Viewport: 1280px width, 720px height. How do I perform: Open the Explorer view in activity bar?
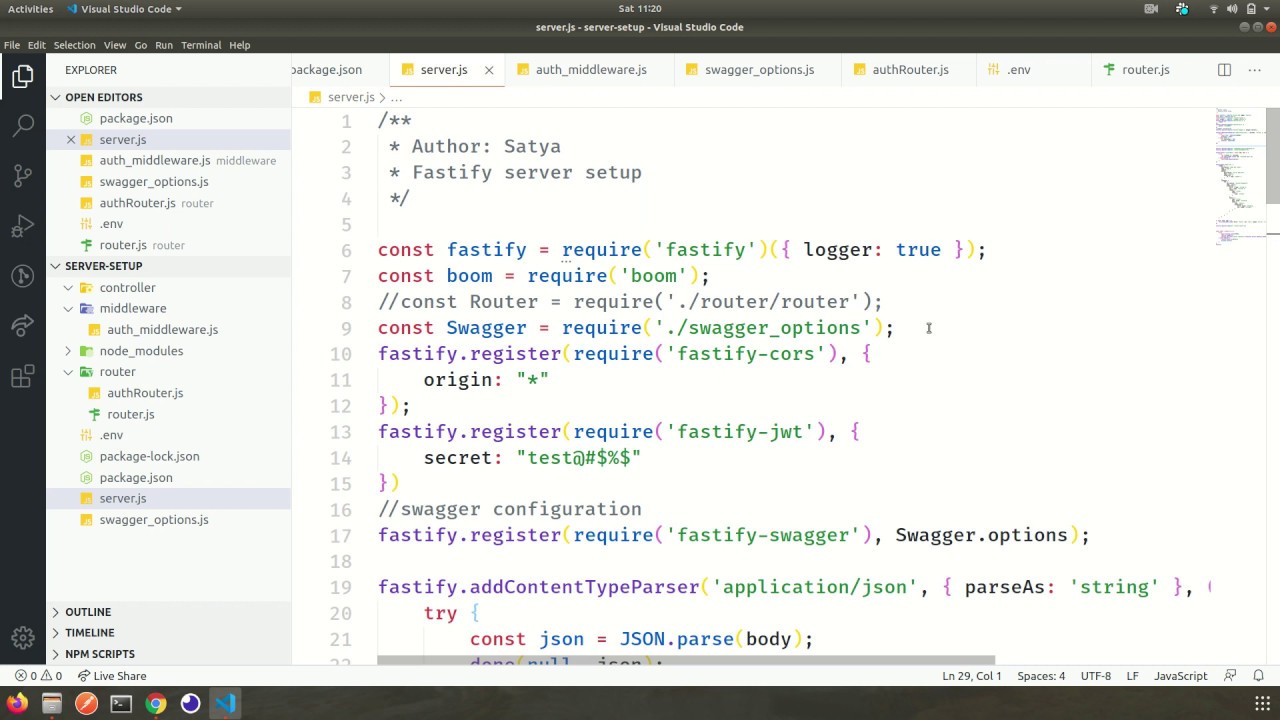point(23,76)
